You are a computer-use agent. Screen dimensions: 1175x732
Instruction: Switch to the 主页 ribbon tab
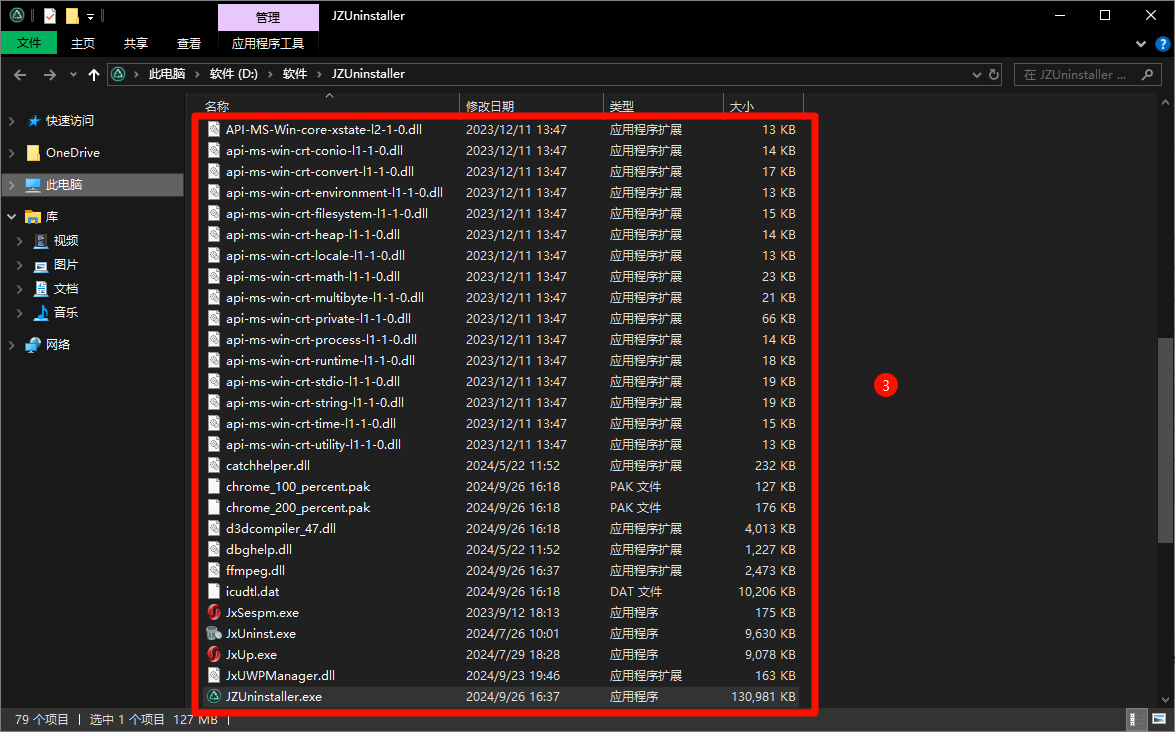click(83, 43)
